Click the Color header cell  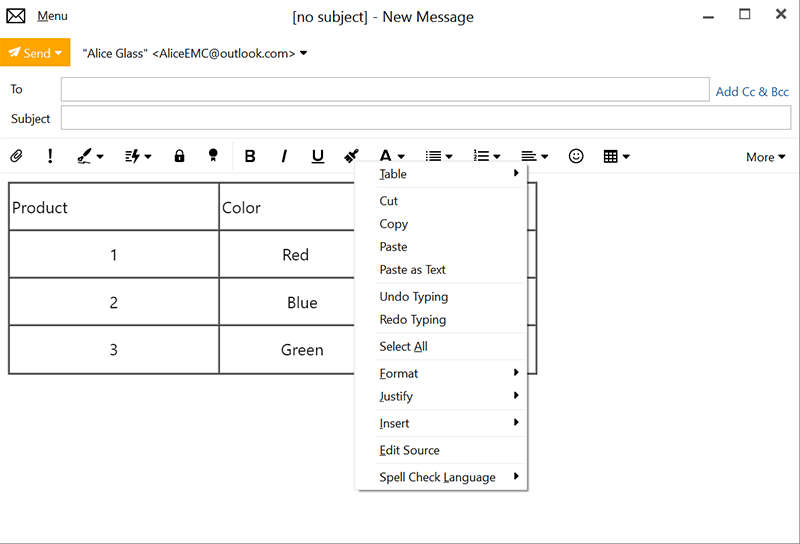[x=287, y=207]
